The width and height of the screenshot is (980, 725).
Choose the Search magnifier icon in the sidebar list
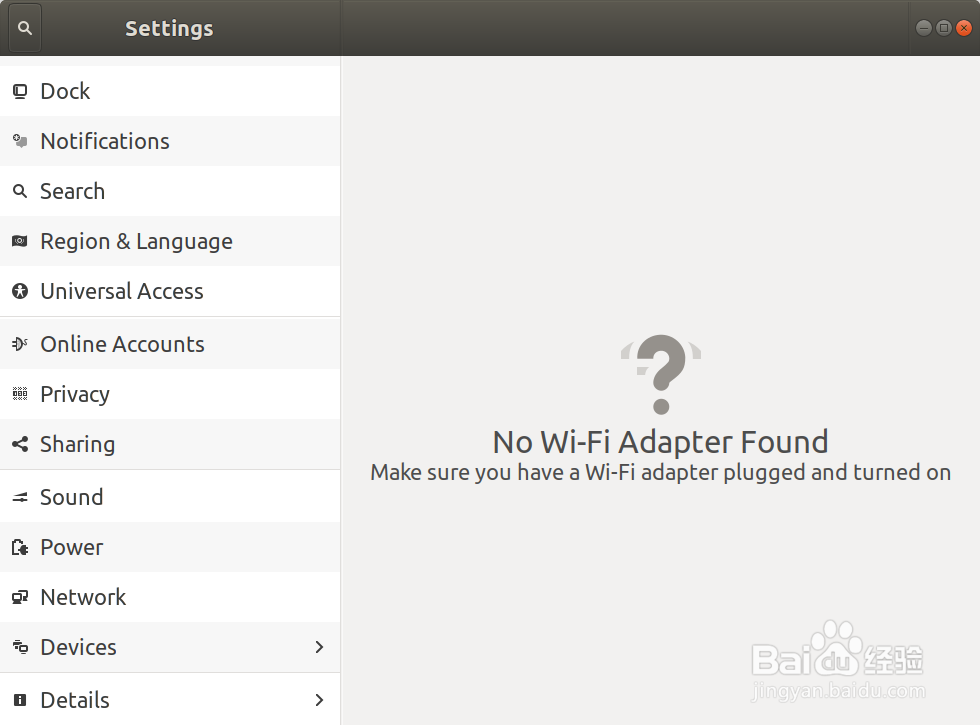tap(20, 191)
